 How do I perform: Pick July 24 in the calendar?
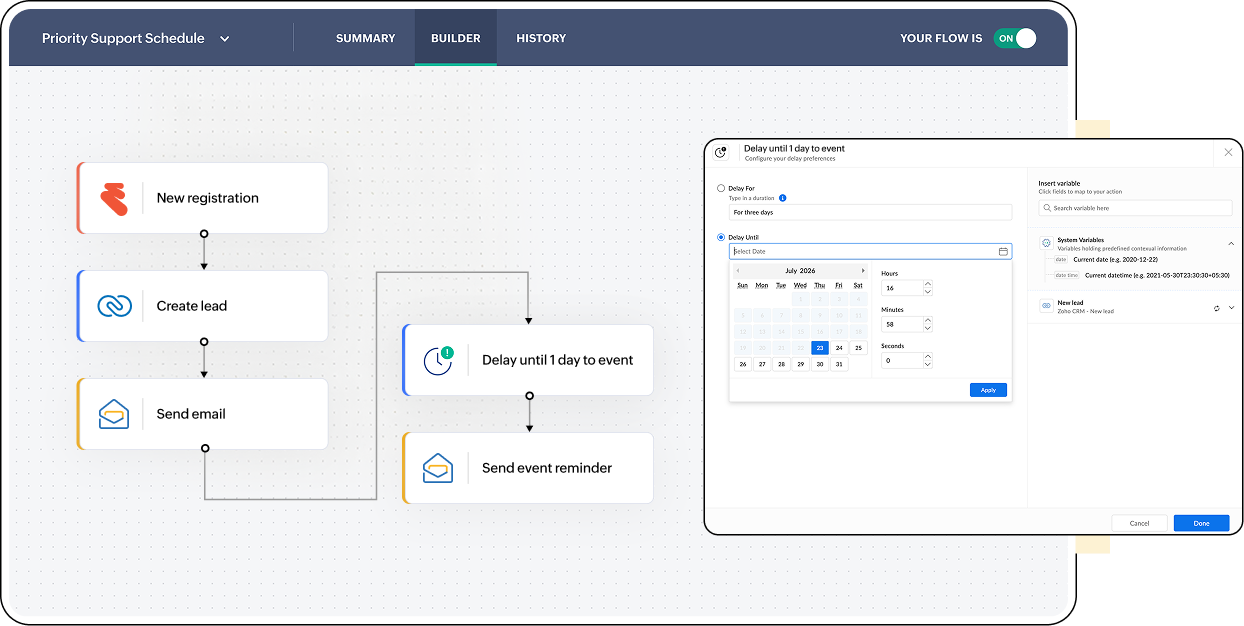point(839,348)
